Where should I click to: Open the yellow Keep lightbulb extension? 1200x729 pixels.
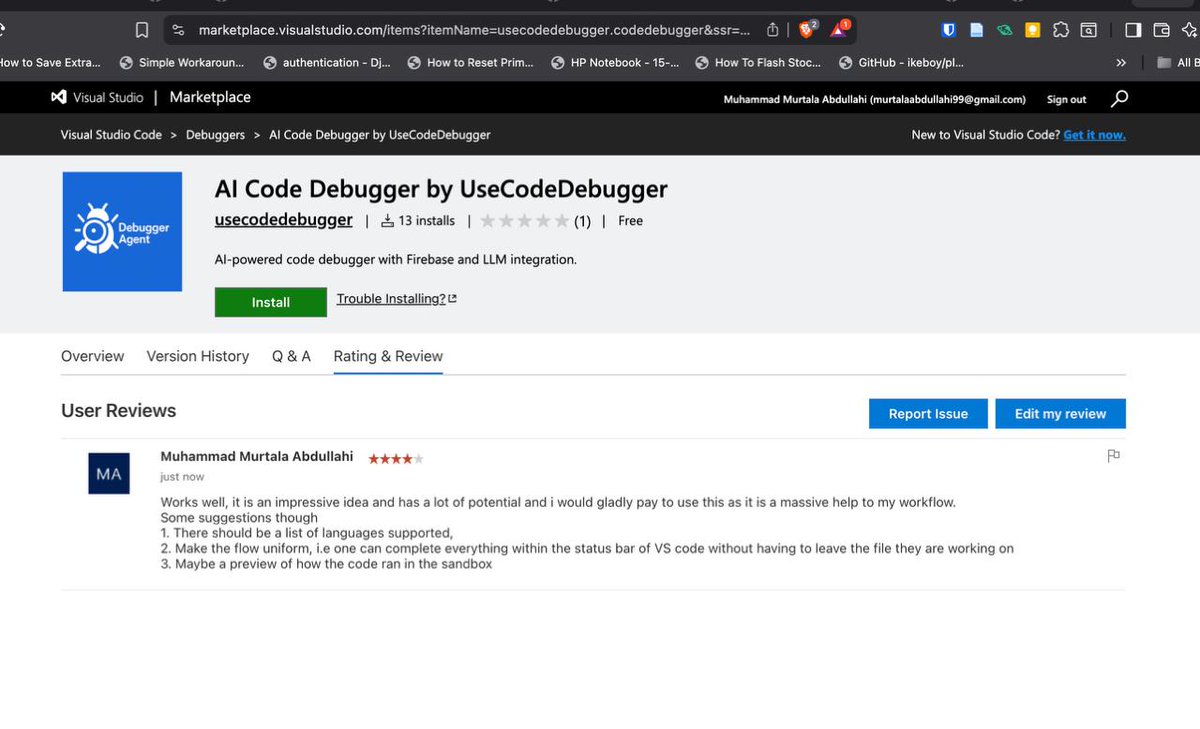[x=1033, y=30]
